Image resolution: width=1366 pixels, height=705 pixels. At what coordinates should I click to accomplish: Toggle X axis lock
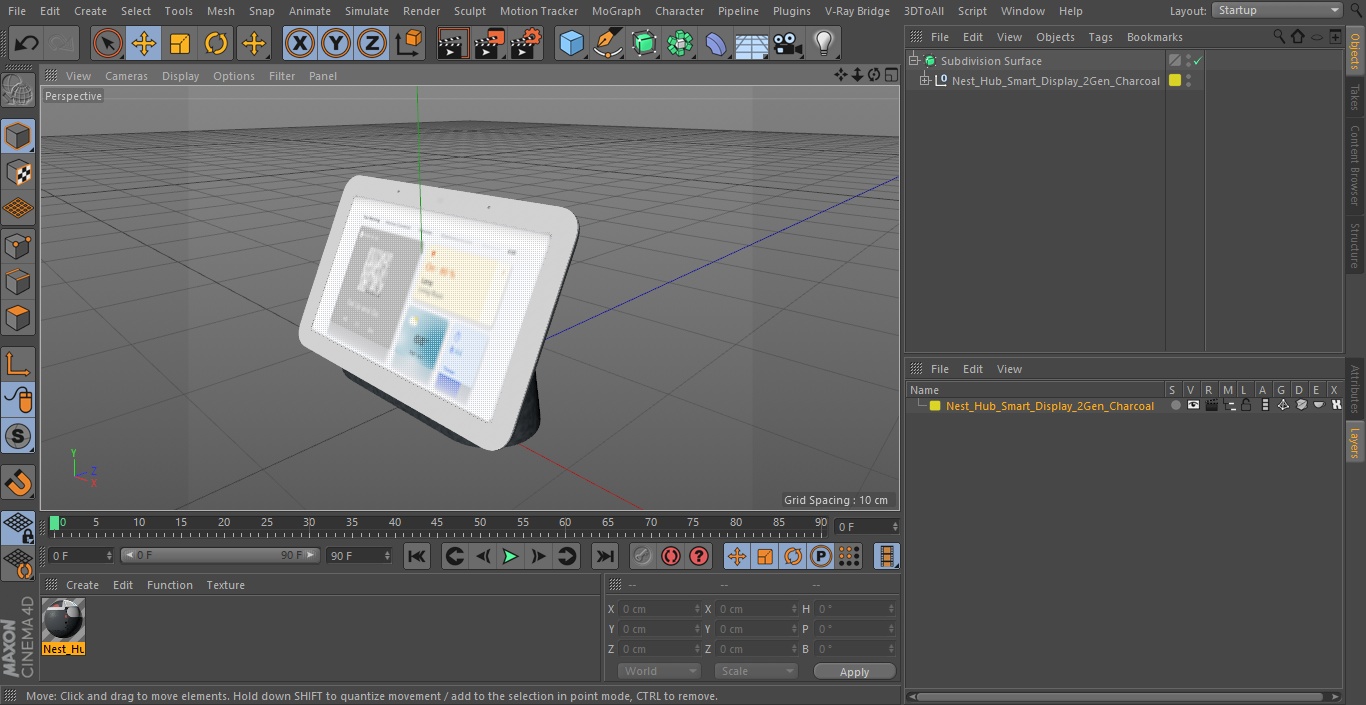tap(299, 43)
